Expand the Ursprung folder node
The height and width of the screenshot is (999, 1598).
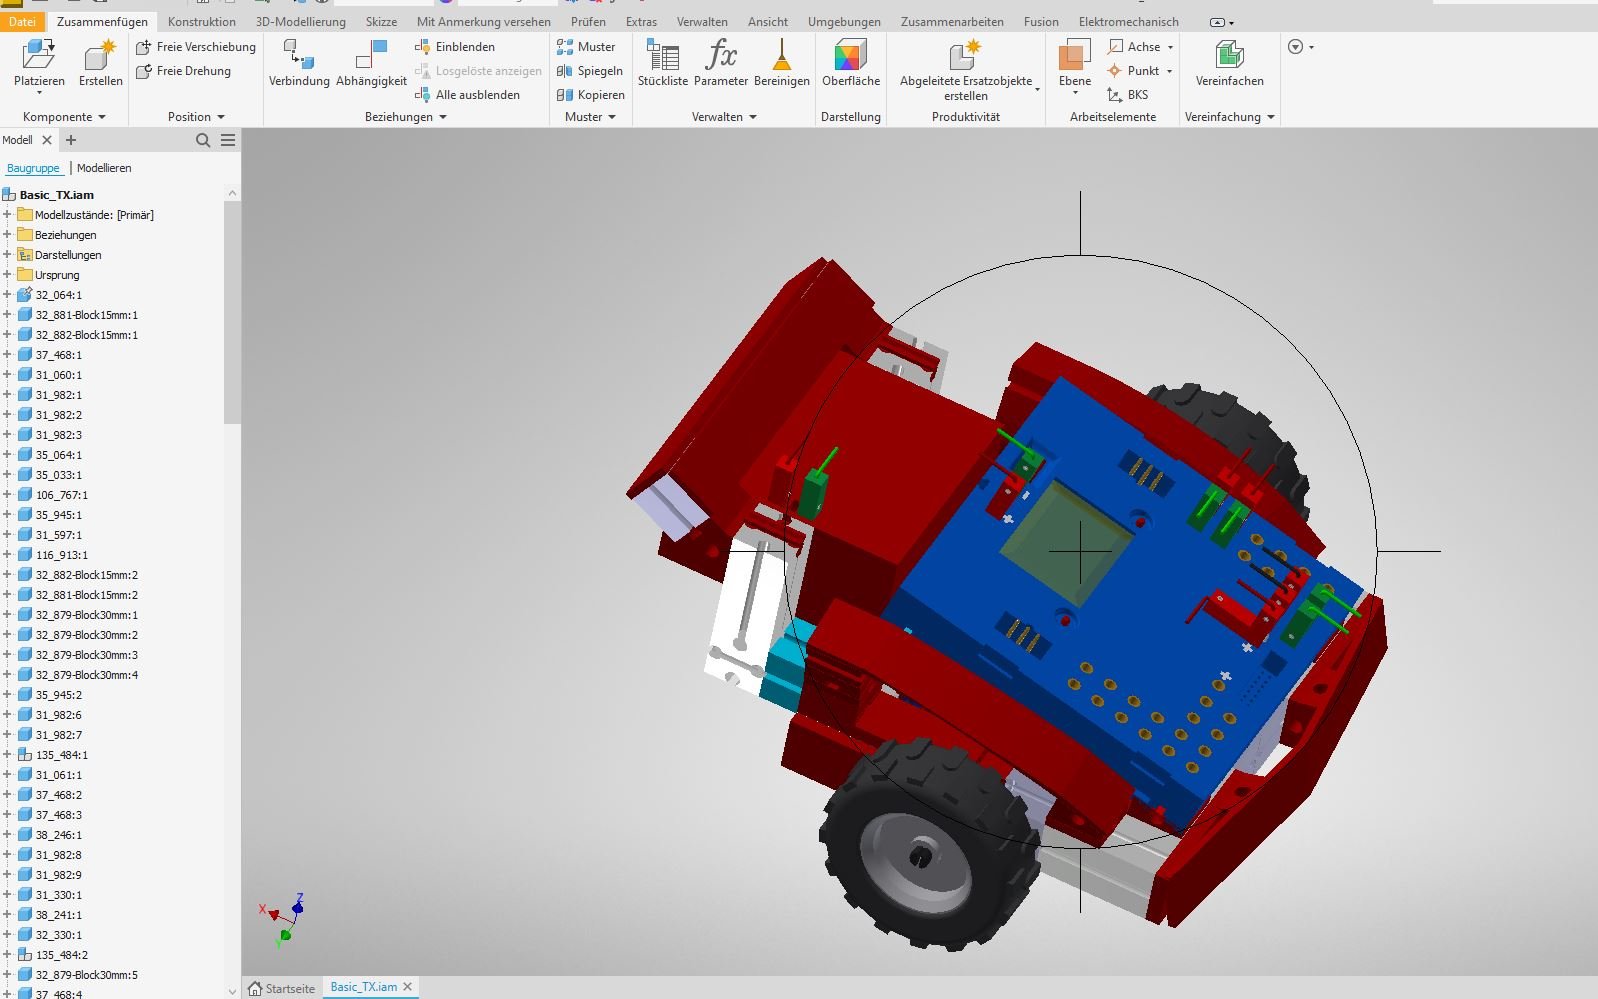pyautogui.click(x=7, y=275)
